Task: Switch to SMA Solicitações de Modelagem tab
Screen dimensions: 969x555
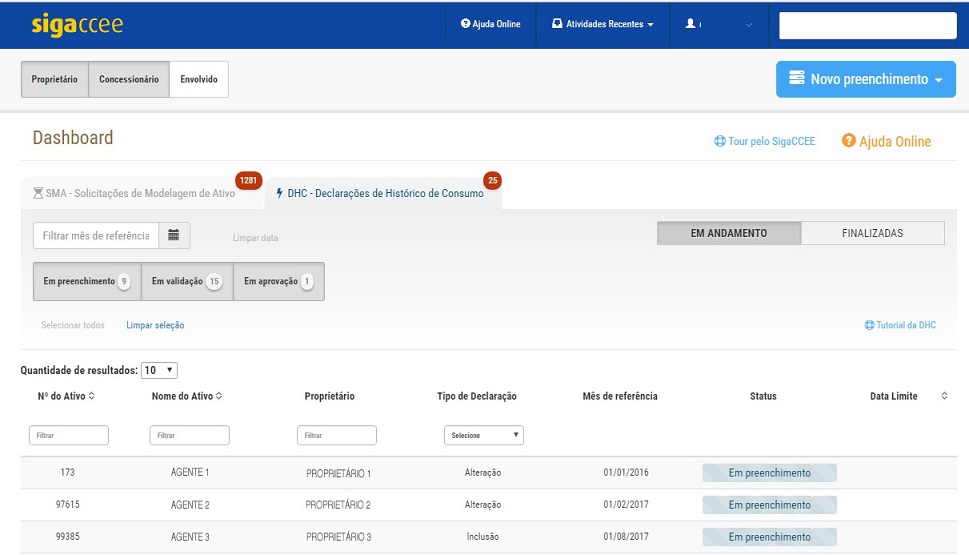Action: [x=140, y=193]
